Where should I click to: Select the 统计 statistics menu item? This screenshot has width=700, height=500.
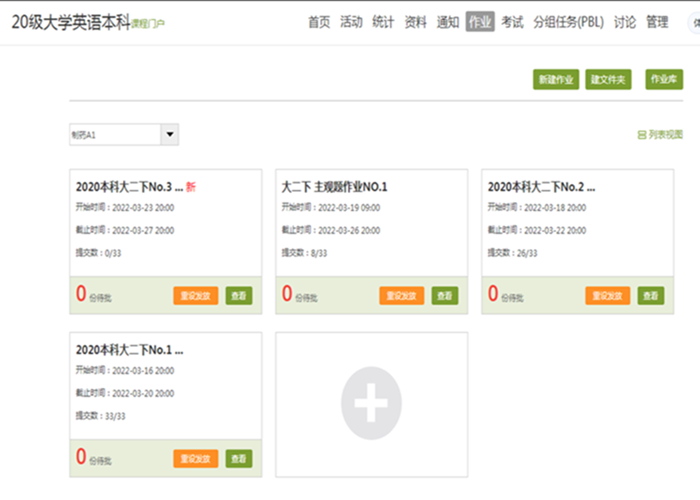(383, 22)
